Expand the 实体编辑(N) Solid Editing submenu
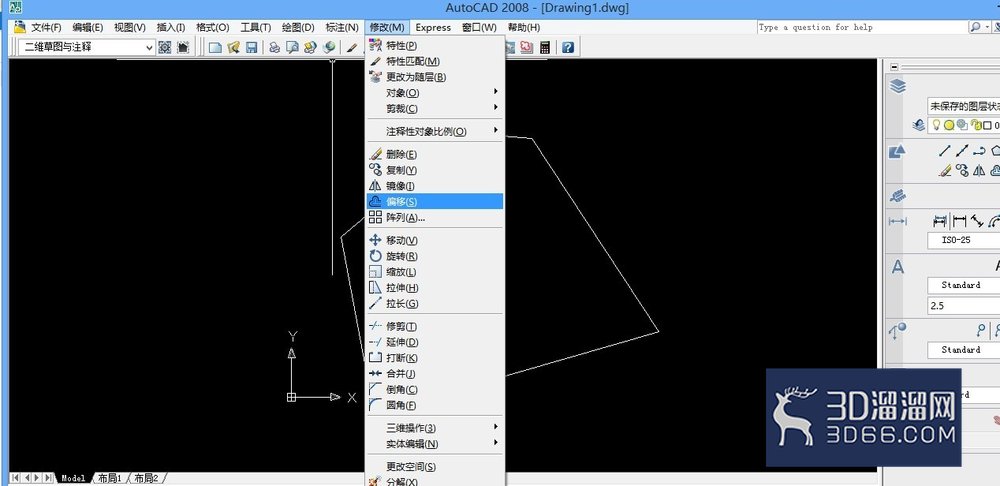Viewport: 1000px width, 486px height. (x=435, y=444)
